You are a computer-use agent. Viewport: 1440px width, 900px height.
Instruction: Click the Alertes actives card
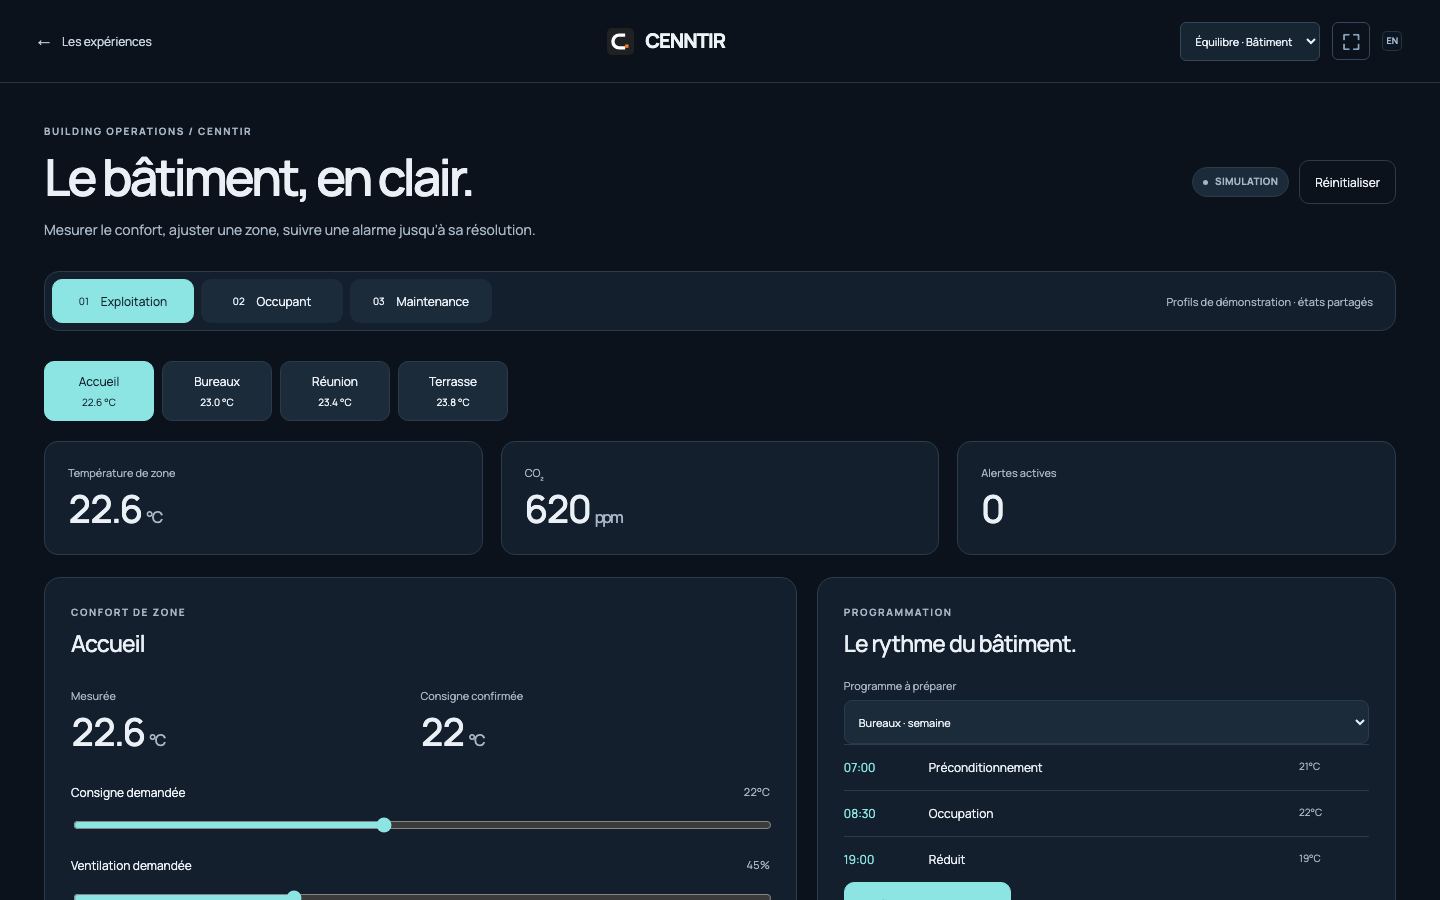[1176, 498]
